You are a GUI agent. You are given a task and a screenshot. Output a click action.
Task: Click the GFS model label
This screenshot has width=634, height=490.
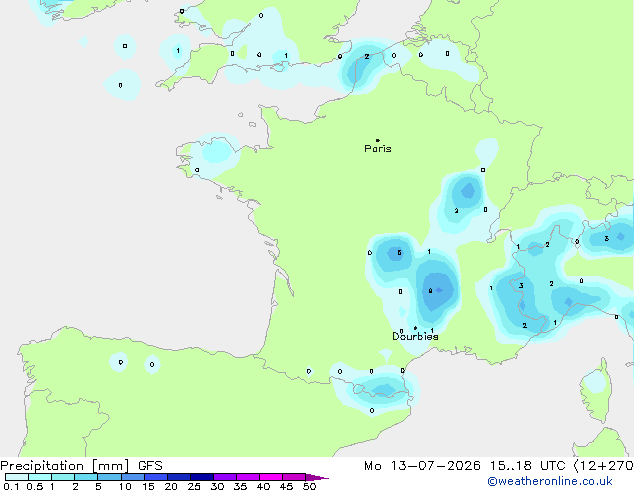(150, 466)
